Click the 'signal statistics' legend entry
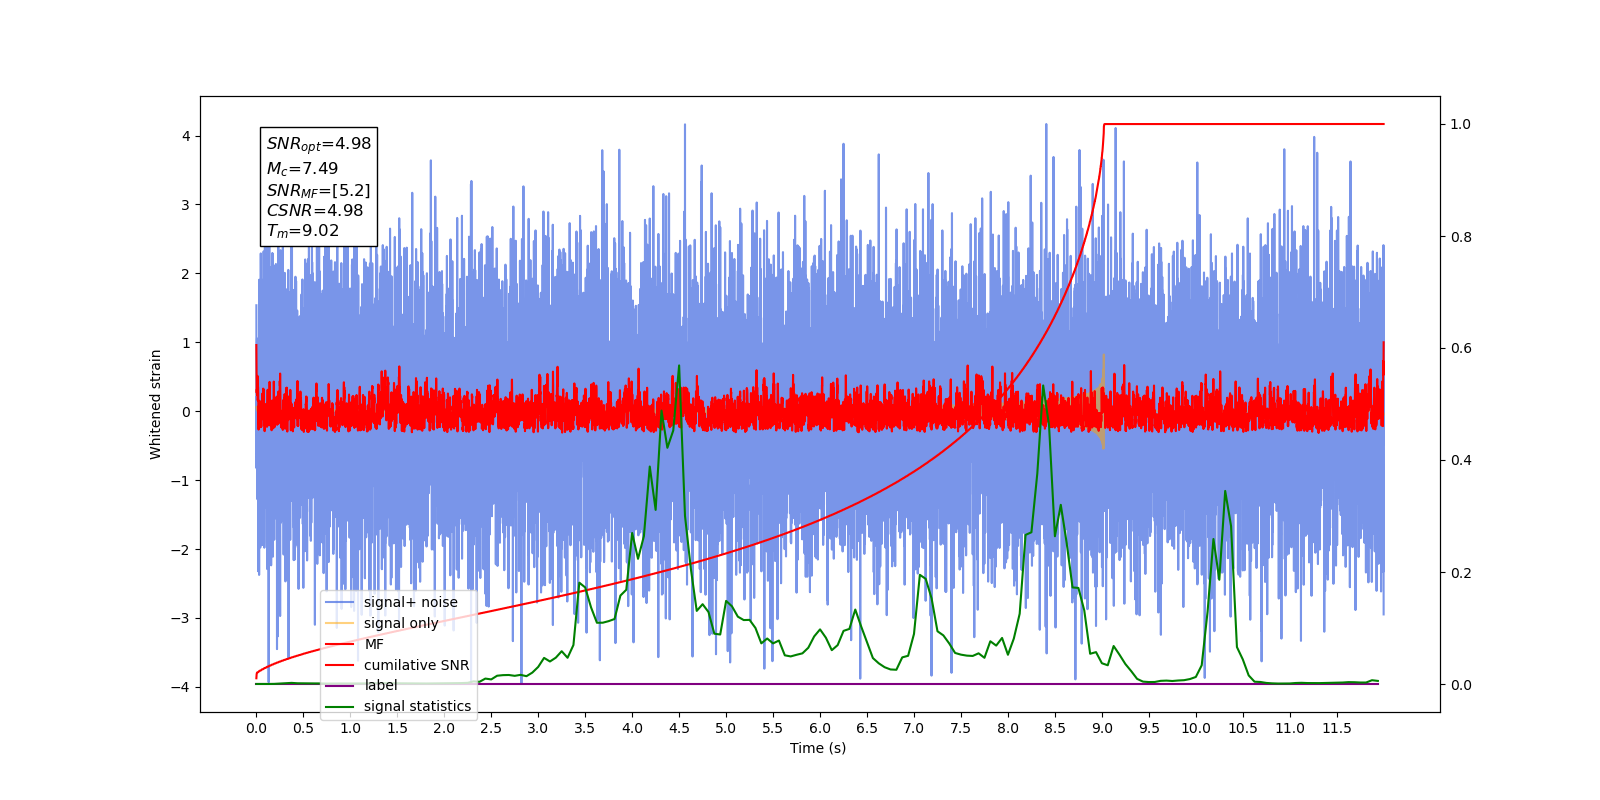The height and width of the screenshot is (800, 1600). [398, 706]
